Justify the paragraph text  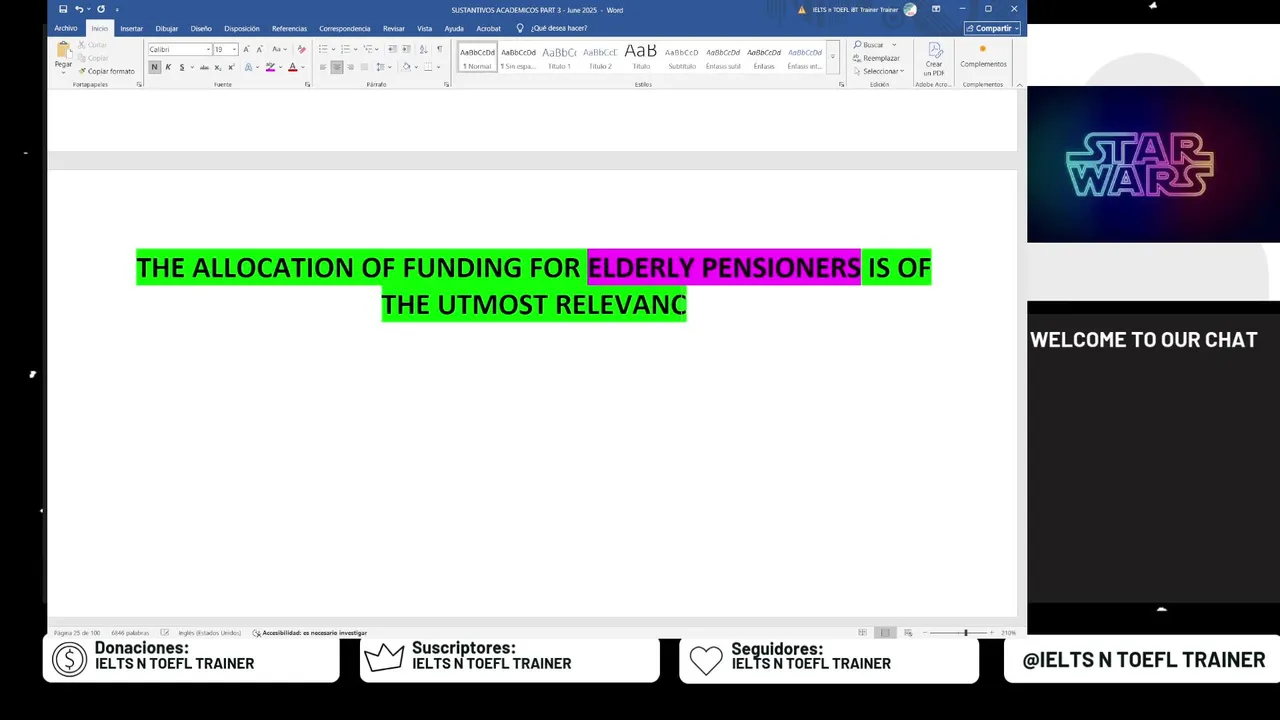point(364,67)
